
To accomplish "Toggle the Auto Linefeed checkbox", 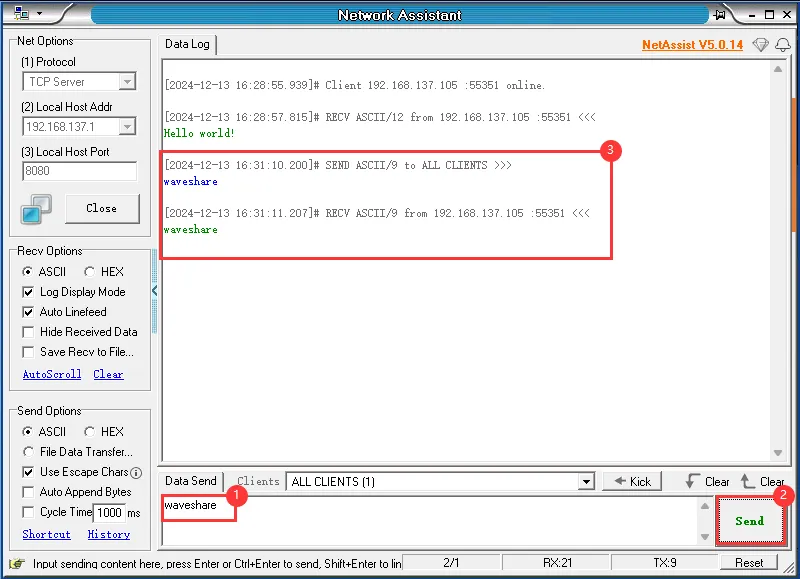I will click(29, 312).
